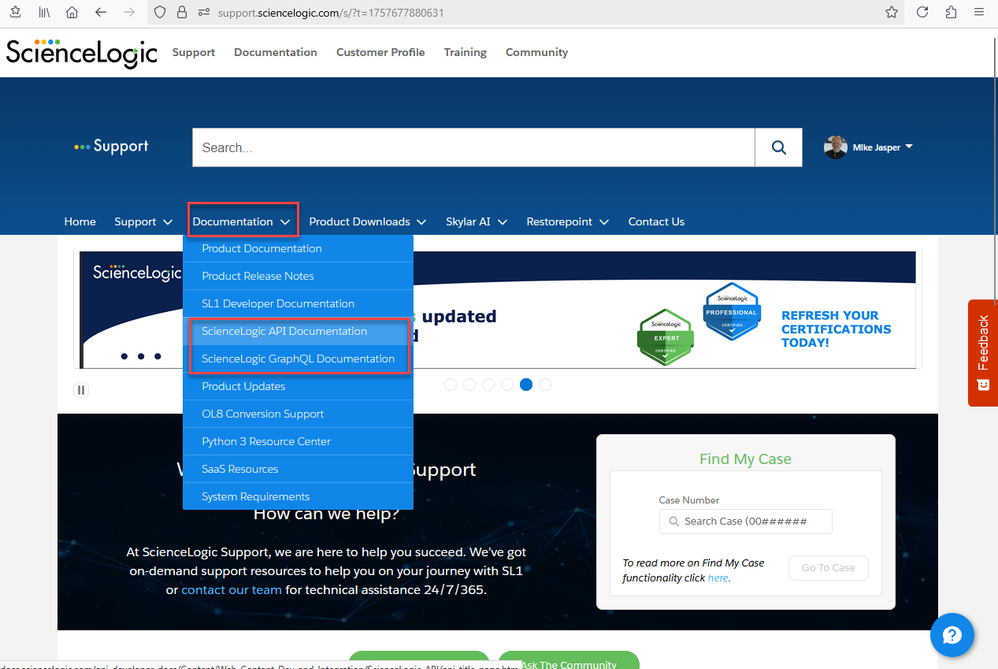
Task: Bookmark page with the star icon
Action: tap(891, 12)
